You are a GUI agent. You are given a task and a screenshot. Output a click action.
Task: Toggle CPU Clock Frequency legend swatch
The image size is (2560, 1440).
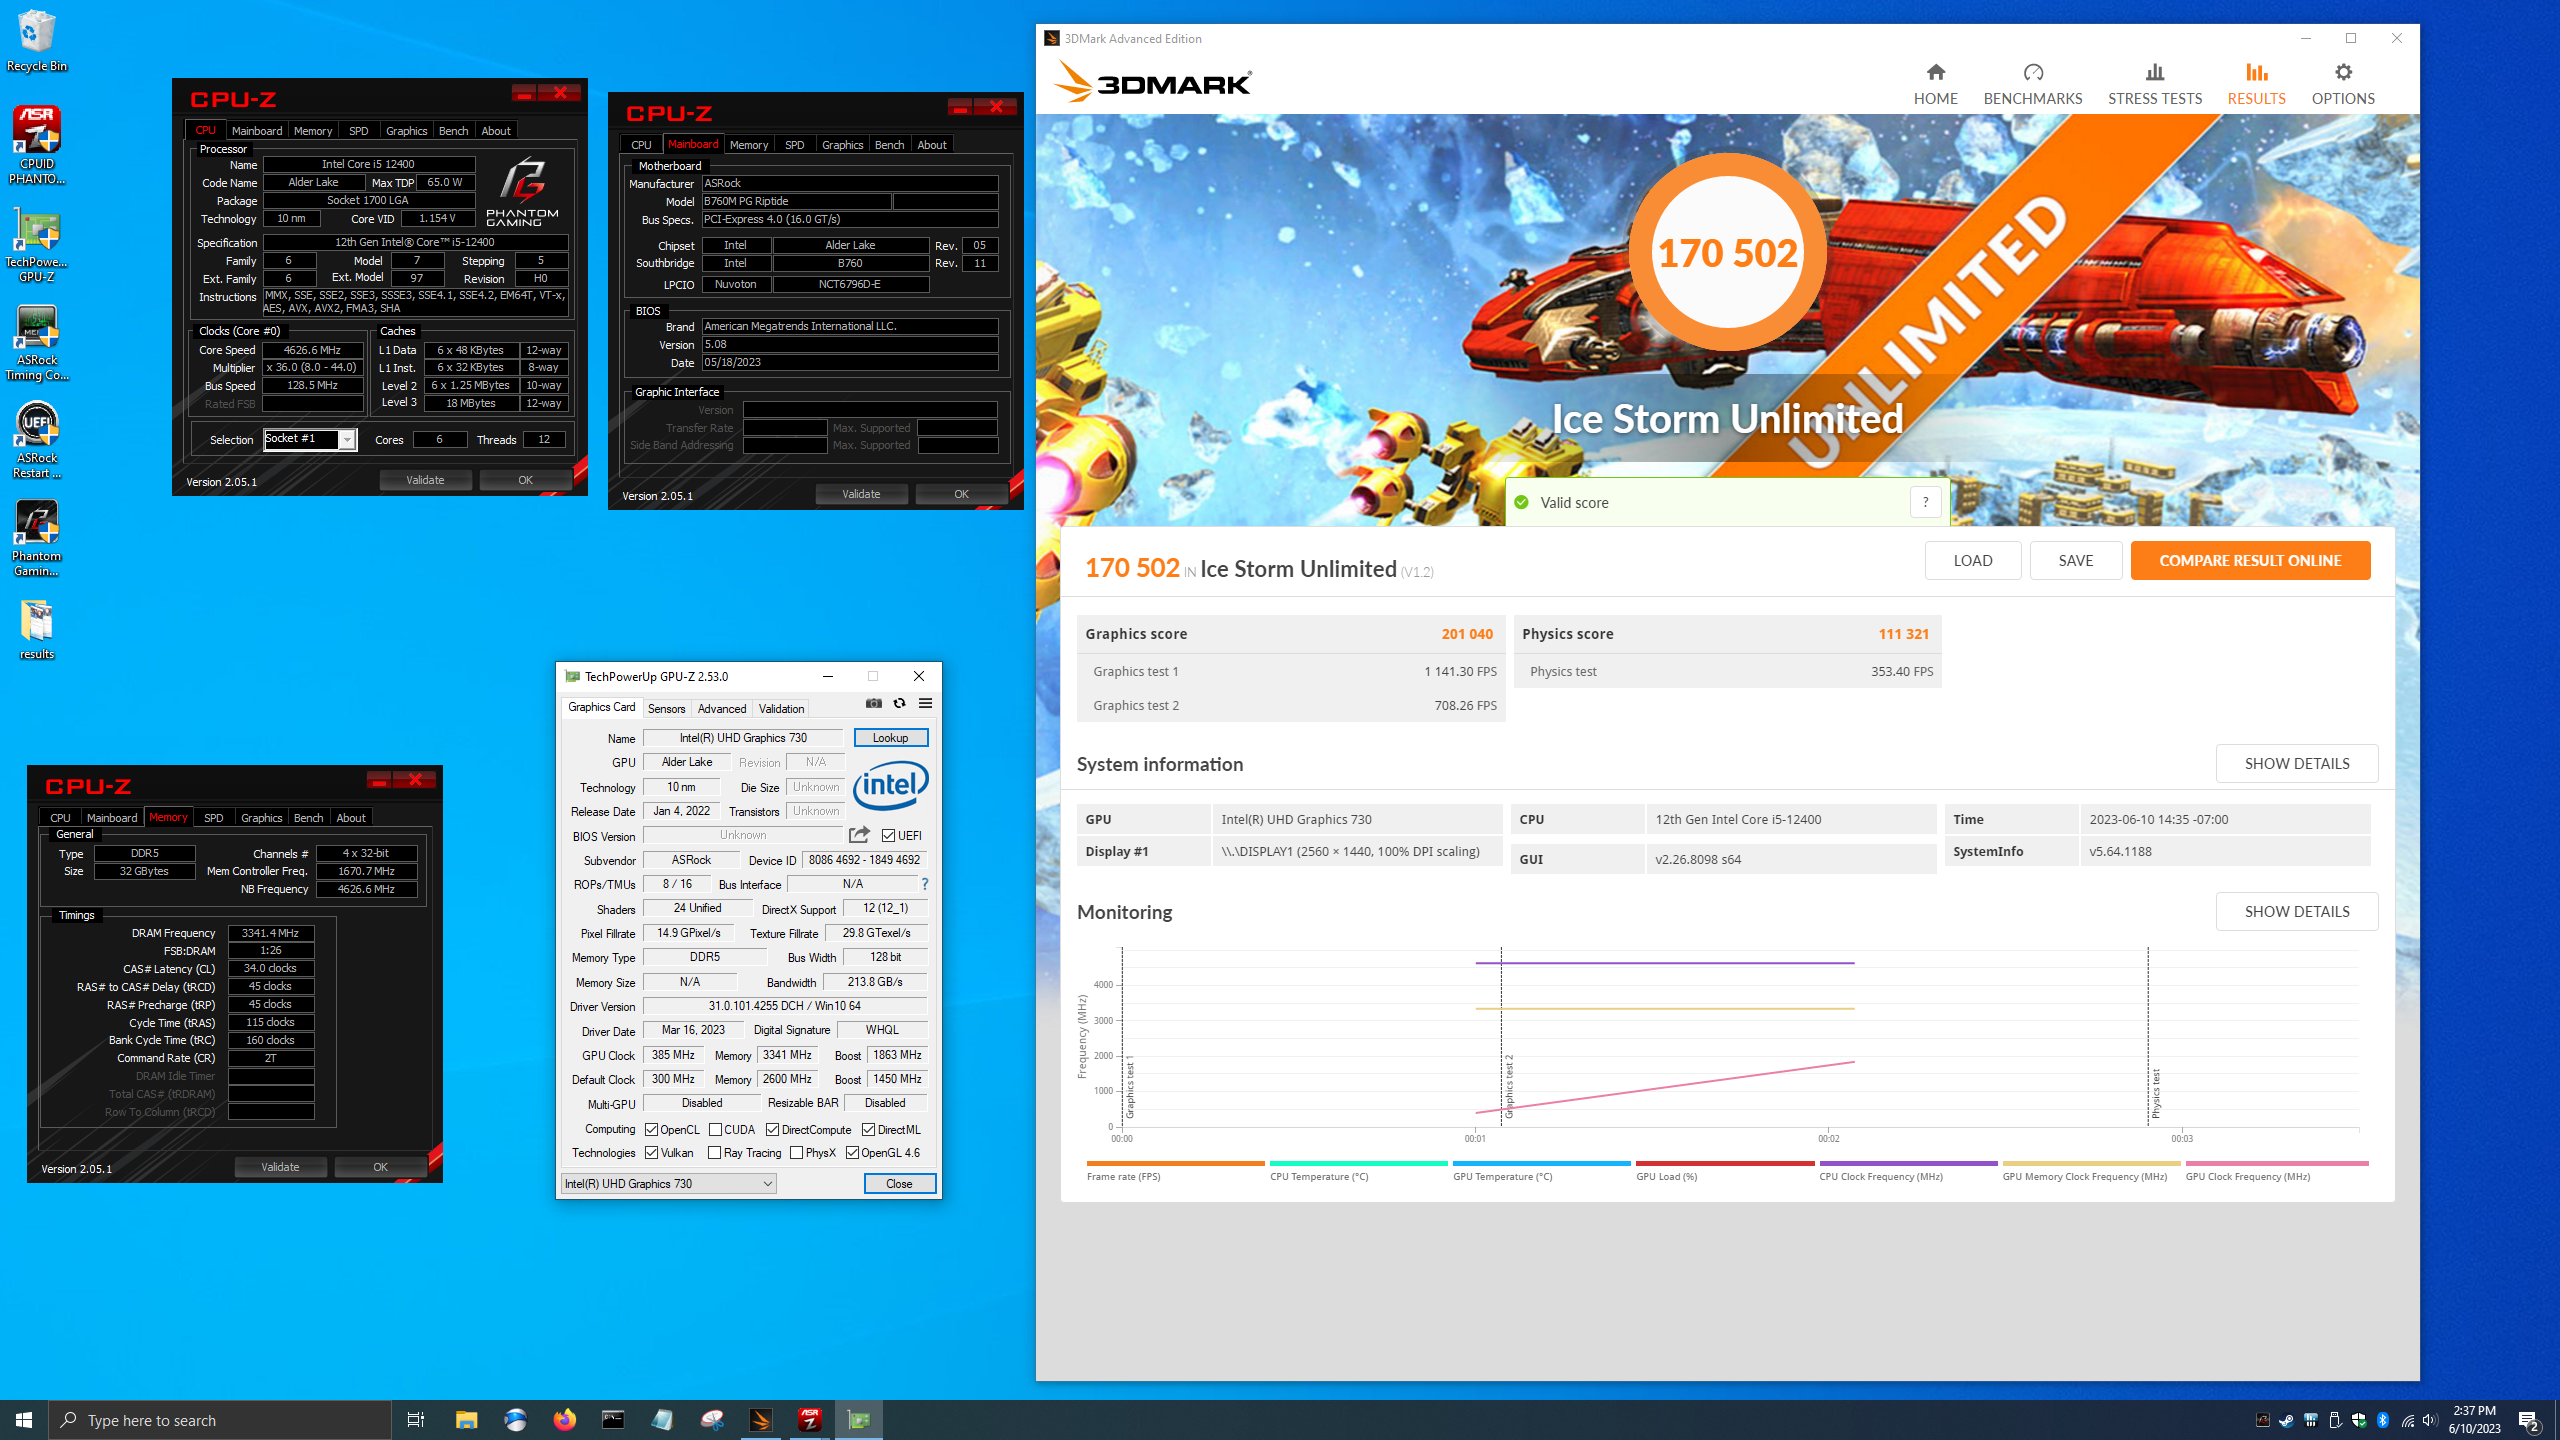pyautogui.click(x=1908, y=1163)
